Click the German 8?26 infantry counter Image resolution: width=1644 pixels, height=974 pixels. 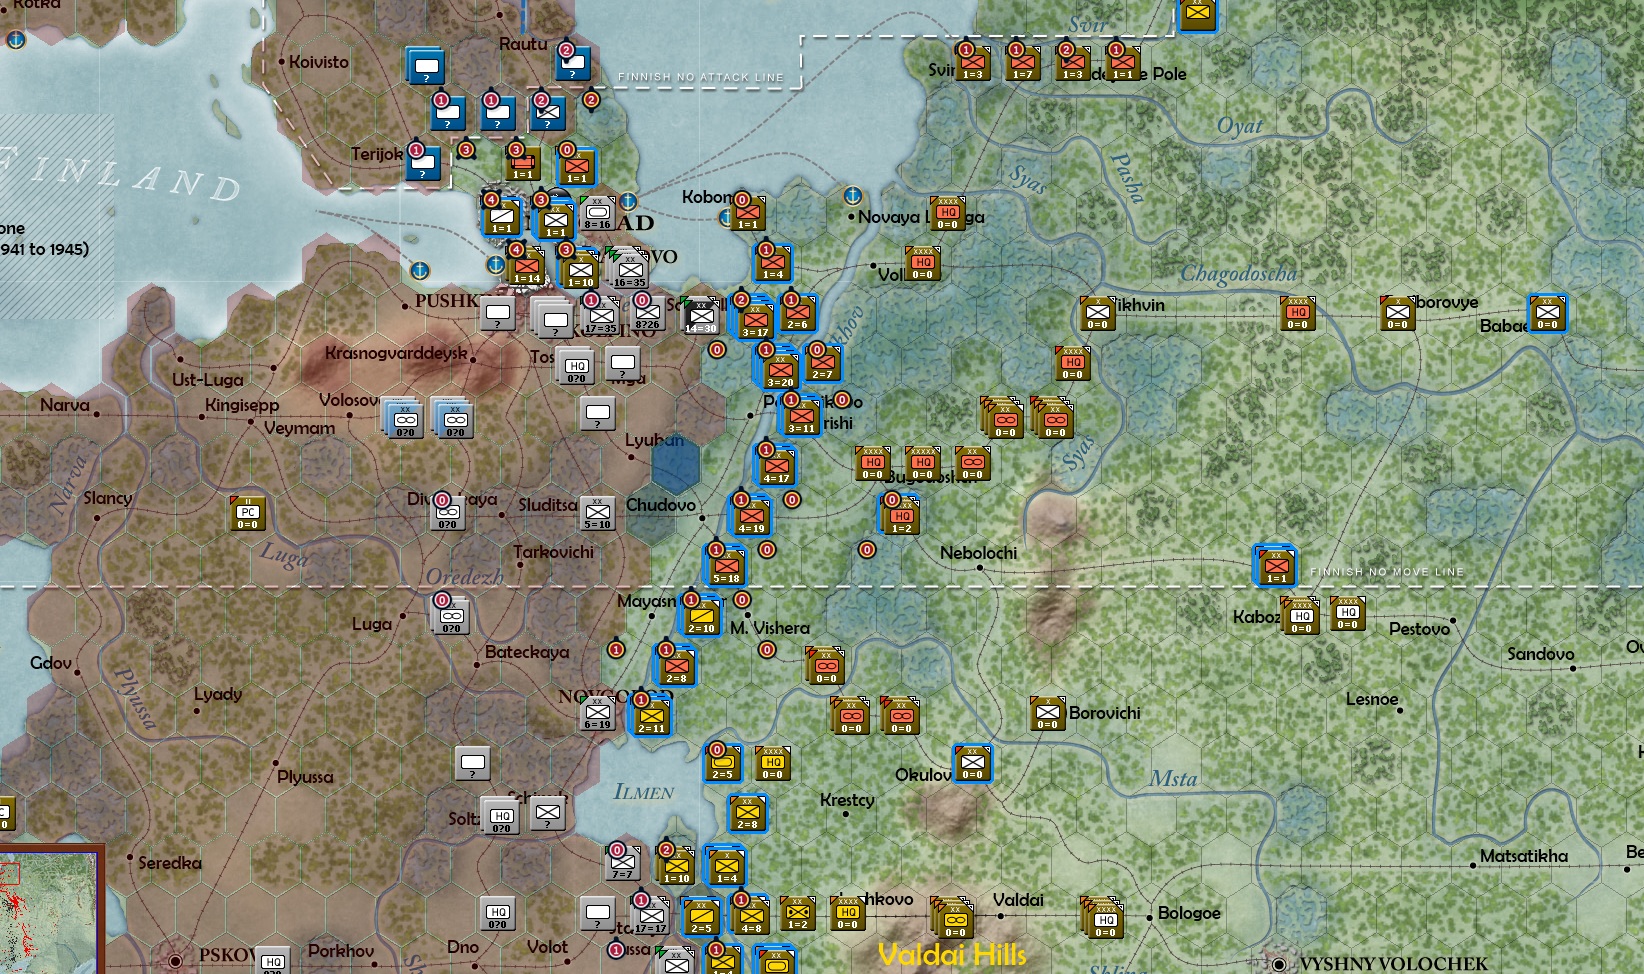click(647, 314)
